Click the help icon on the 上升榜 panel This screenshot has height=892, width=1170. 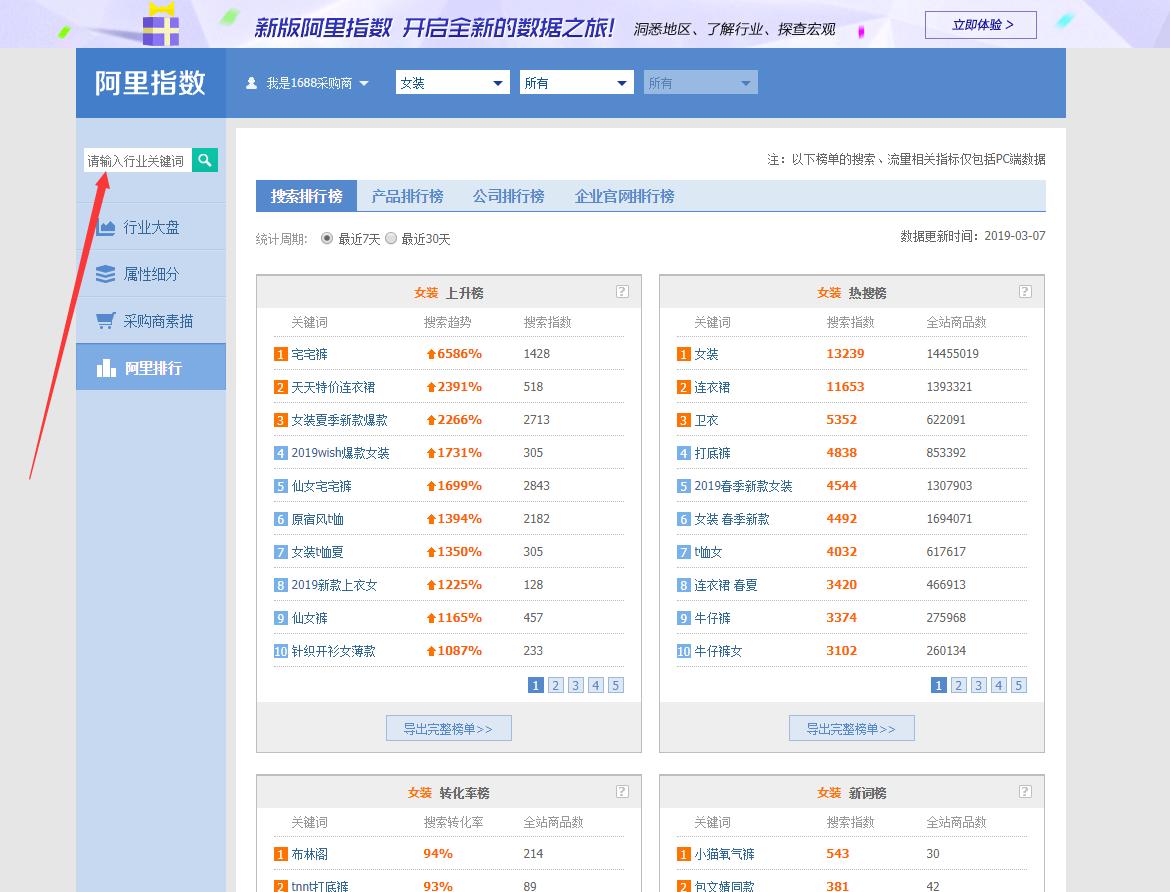coord(622,292)
